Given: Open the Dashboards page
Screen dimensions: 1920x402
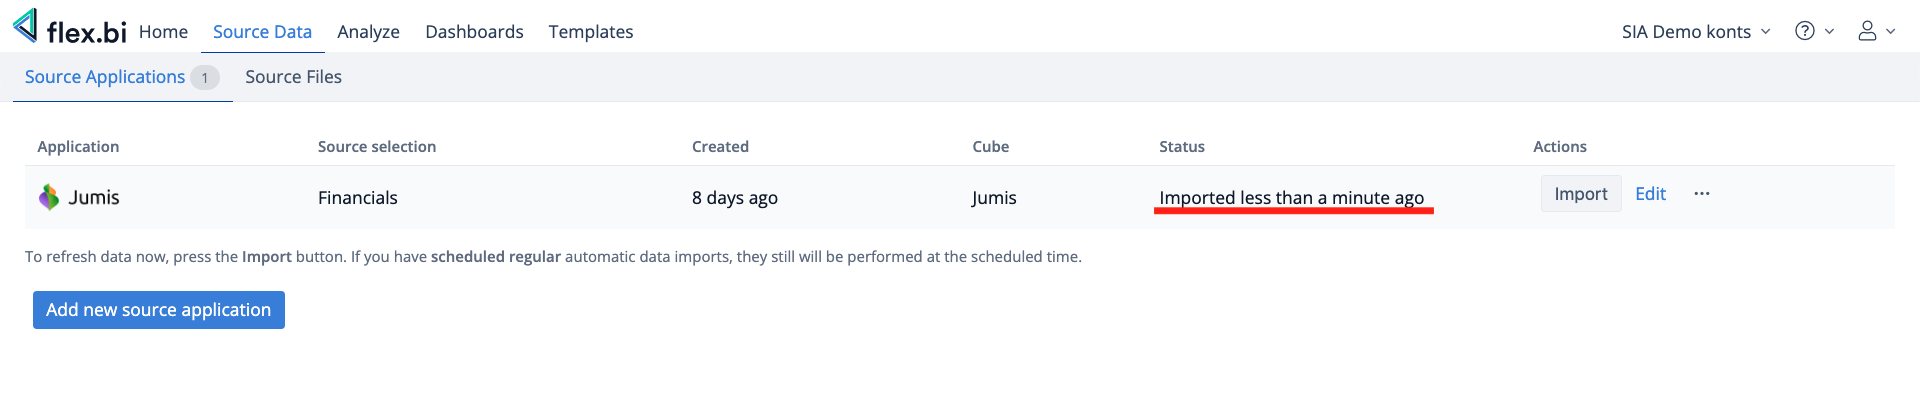Looking at the screenshot, I should pos(474,32).
